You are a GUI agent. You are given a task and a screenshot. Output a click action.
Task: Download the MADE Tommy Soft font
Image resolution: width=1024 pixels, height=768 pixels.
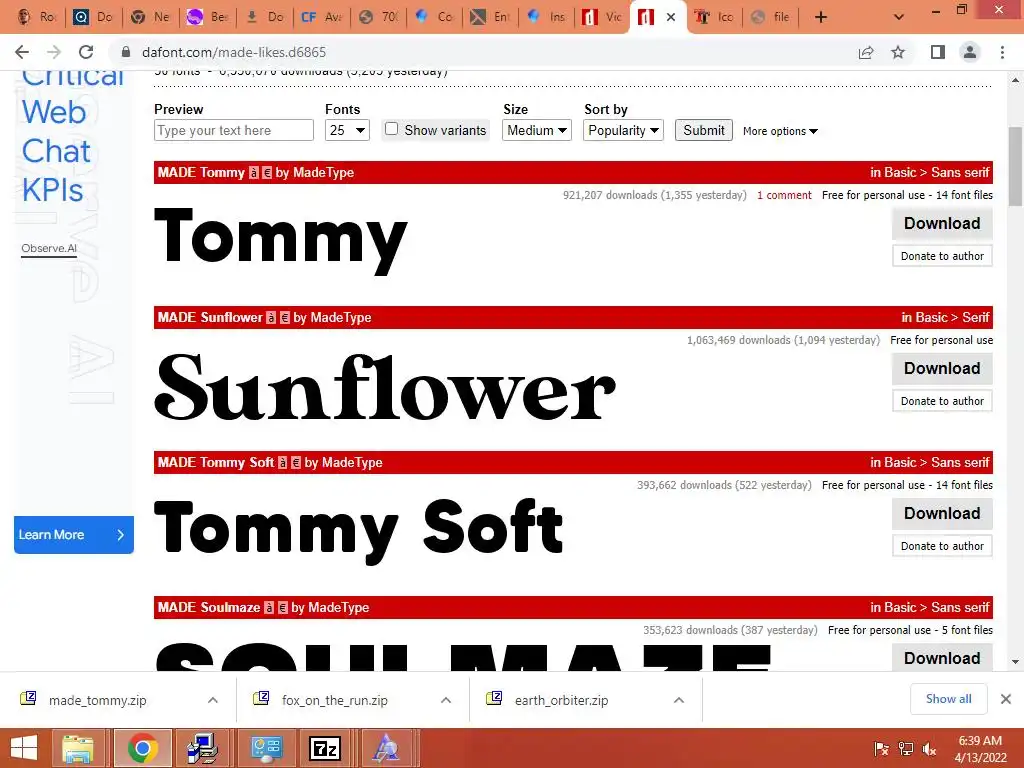click(x=942, y=513)
